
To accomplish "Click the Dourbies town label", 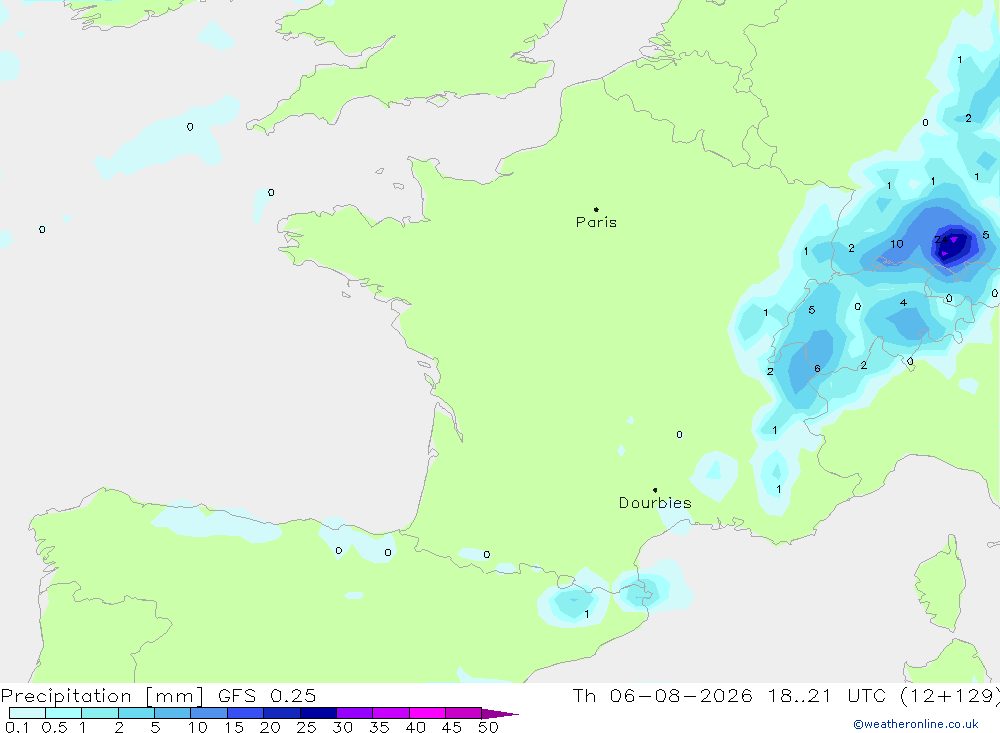I will click(x=655, y=503).
